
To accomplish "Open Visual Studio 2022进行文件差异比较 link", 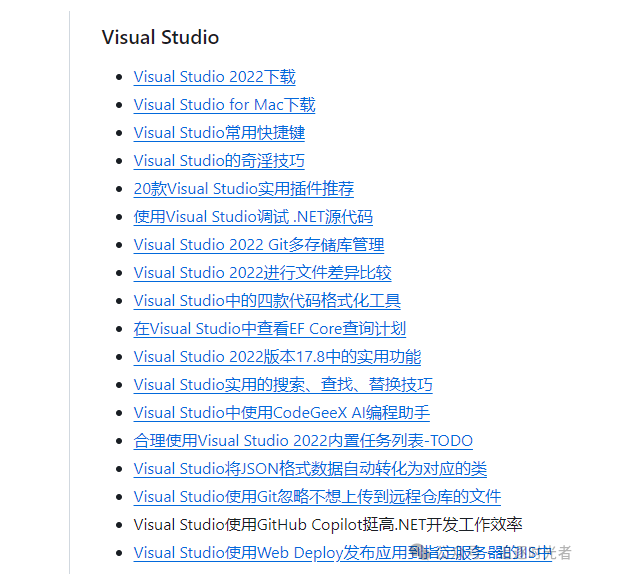I will [x=262, y=273].
